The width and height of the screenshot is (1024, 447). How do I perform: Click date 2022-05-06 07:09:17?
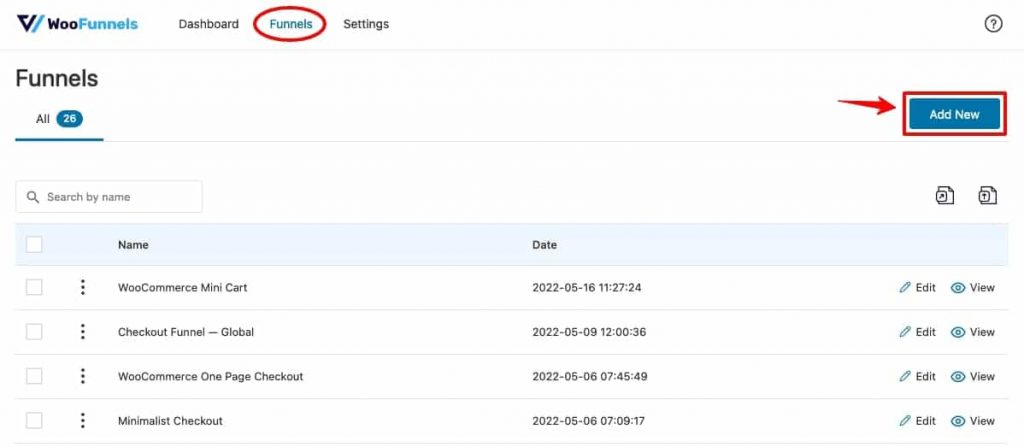coord(588,421)
